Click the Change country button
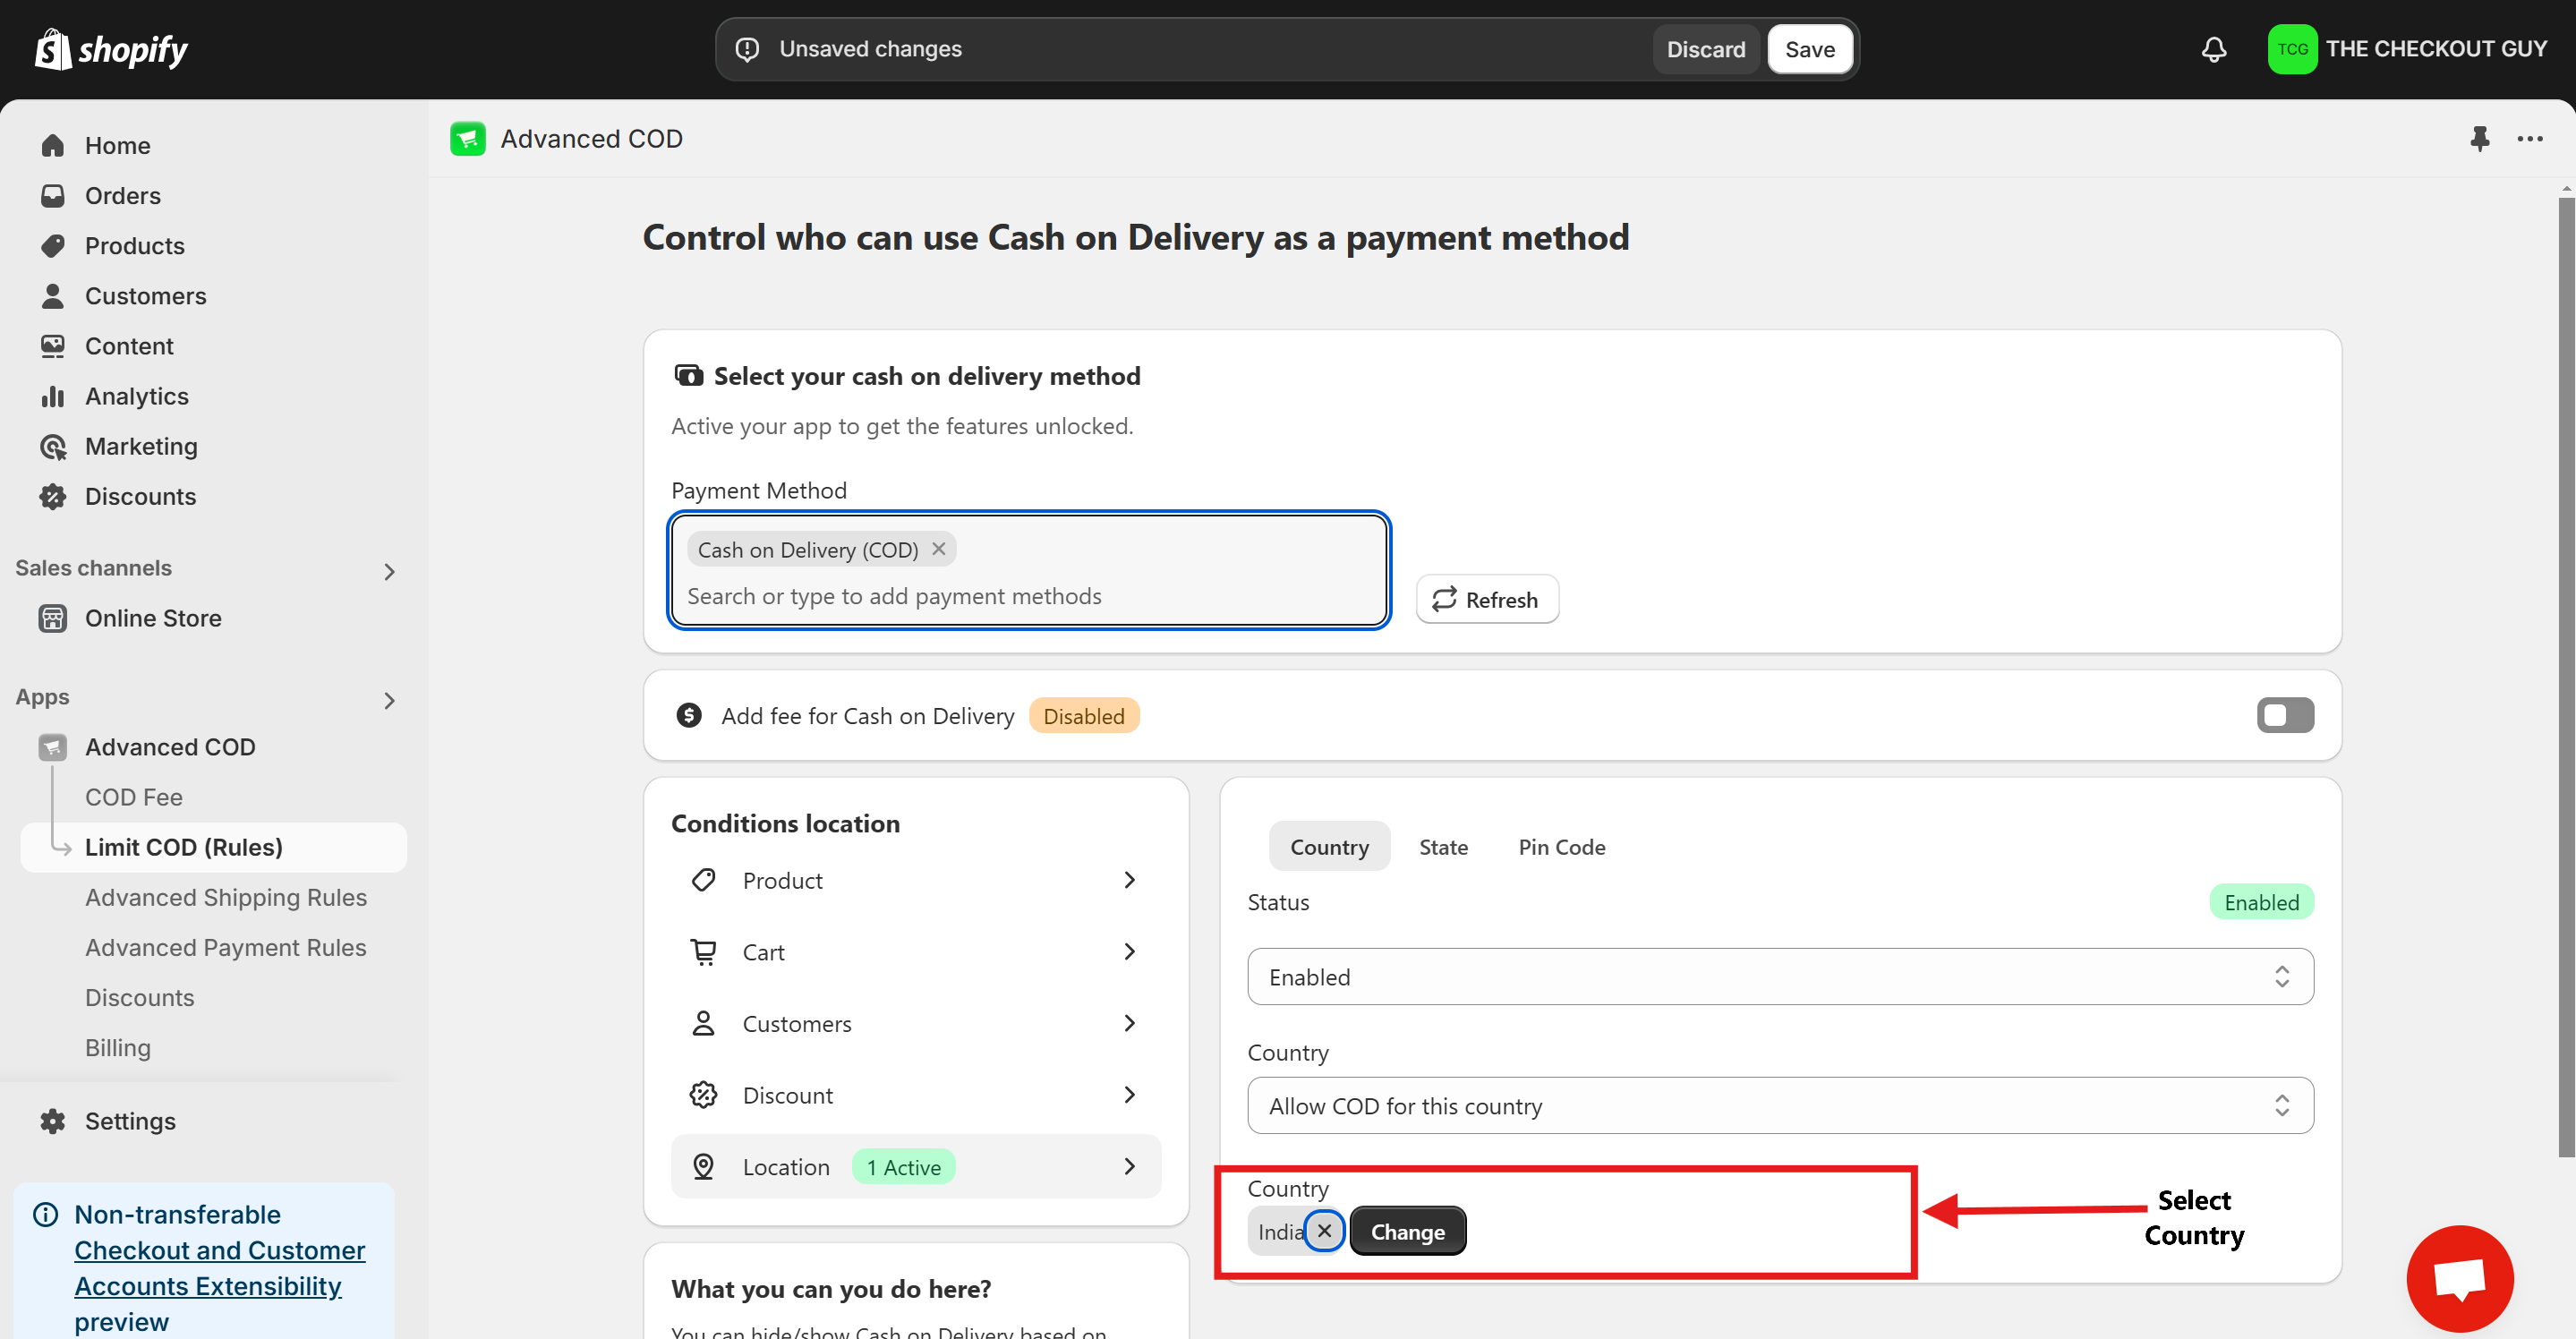 pyautogui.click(x=1407, y=1231)
